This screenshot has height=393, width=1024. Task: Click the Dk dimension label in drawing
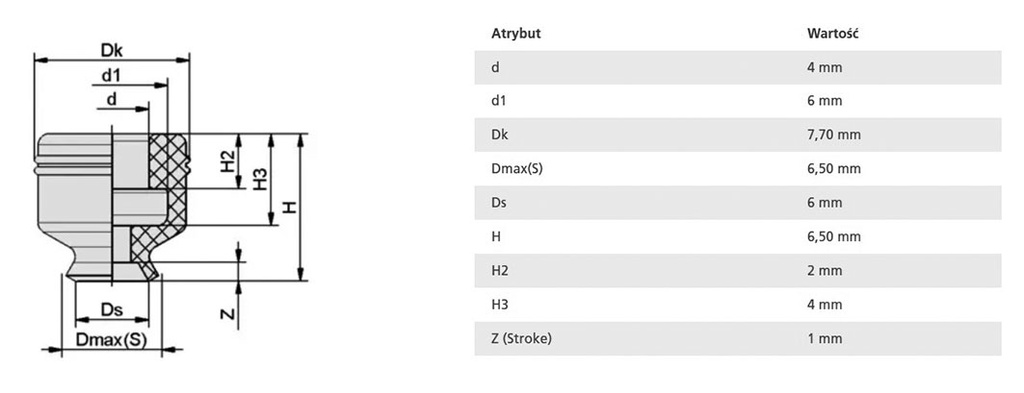click(x=112, y=50)
